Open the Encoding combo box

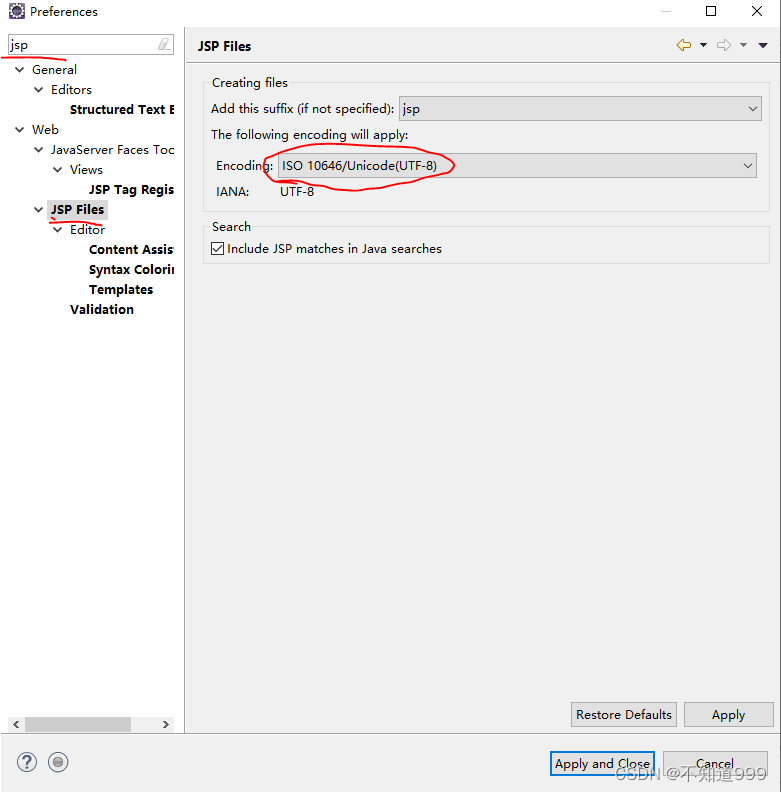[x=517, y=166]
